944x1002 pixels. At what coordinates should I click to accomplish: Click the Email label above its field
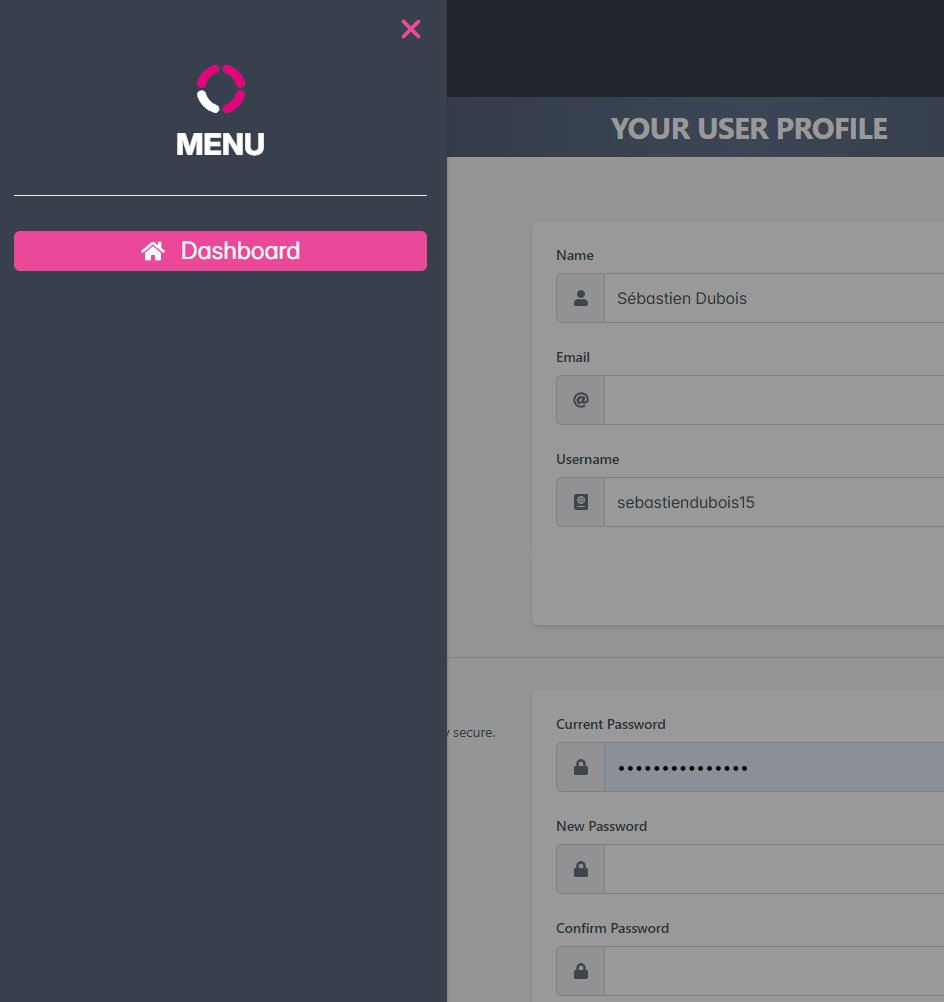[573, 357]
